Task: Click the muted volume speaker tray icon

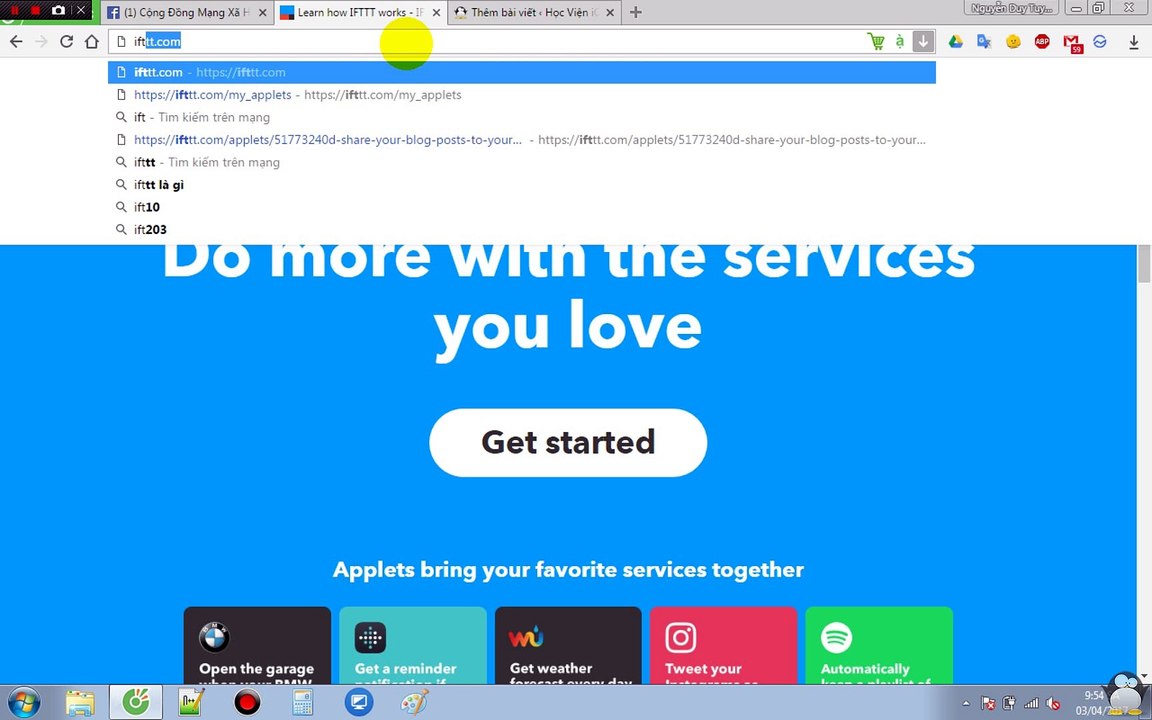Action: (x=1053, y=703)
